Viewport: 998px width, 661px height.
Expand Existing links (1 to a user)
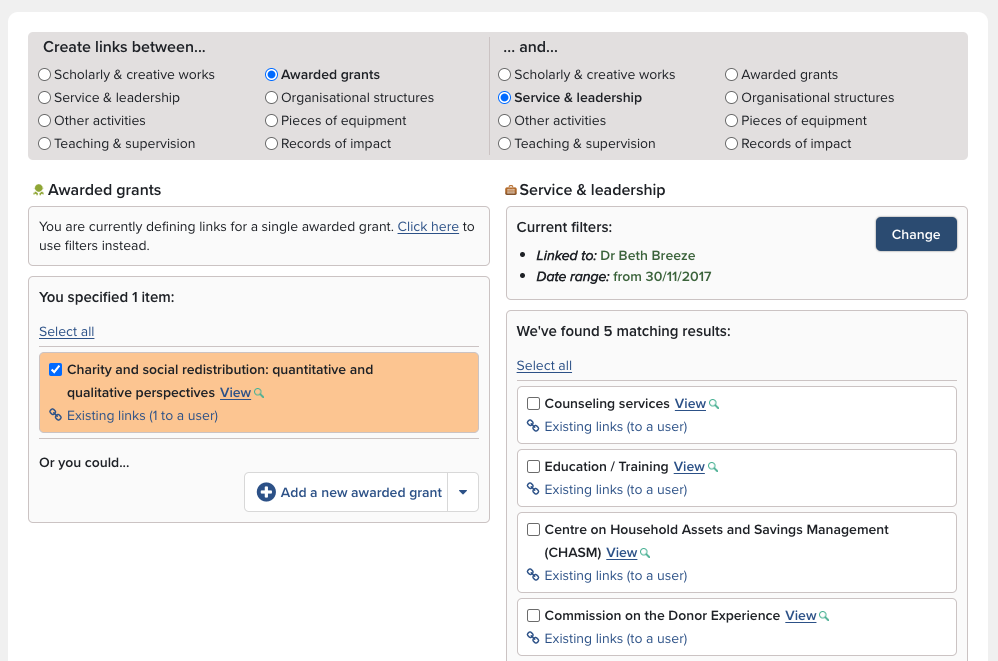click(x=142, y=416)
